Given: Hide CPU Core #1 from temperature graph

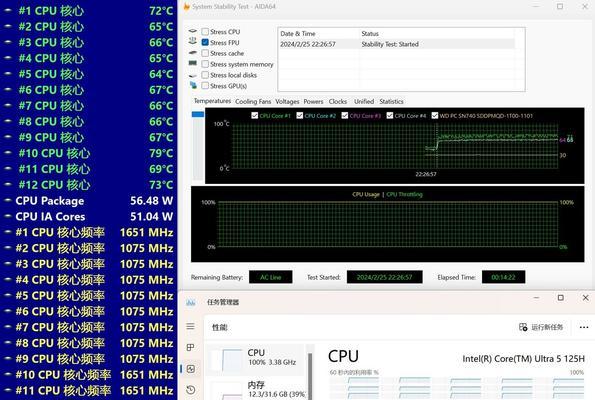Looking at the screenshot, I should point(255,115).
